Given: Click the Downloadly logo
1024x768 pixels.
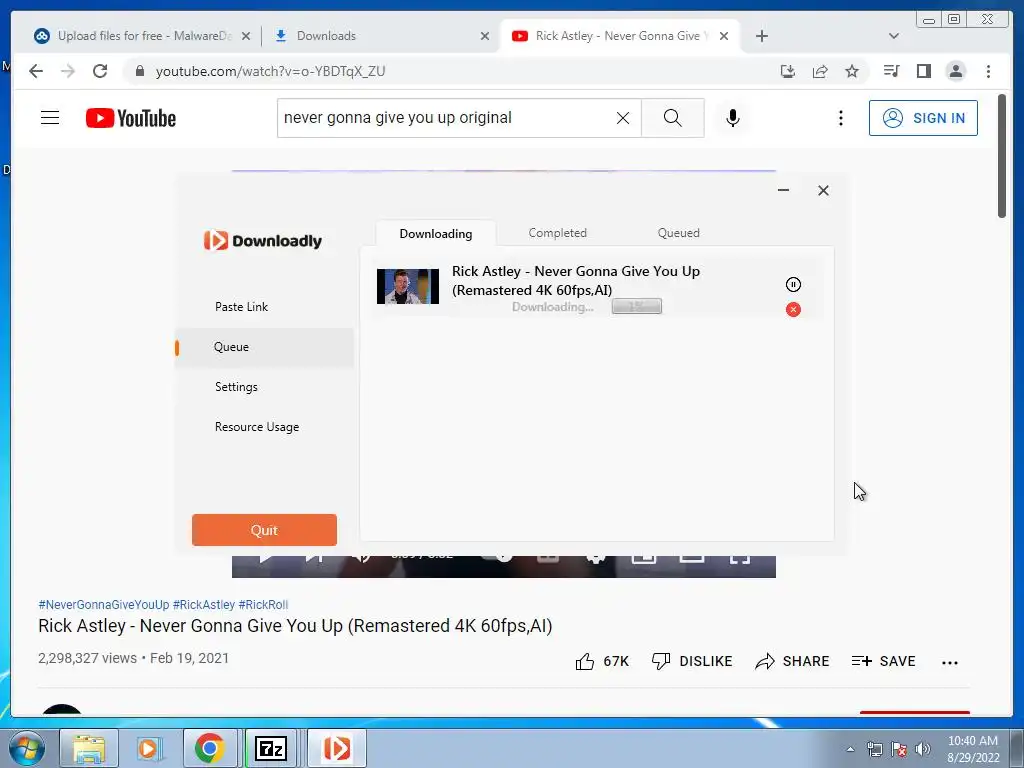Looking at the screenshot, I should pos(263,241).
